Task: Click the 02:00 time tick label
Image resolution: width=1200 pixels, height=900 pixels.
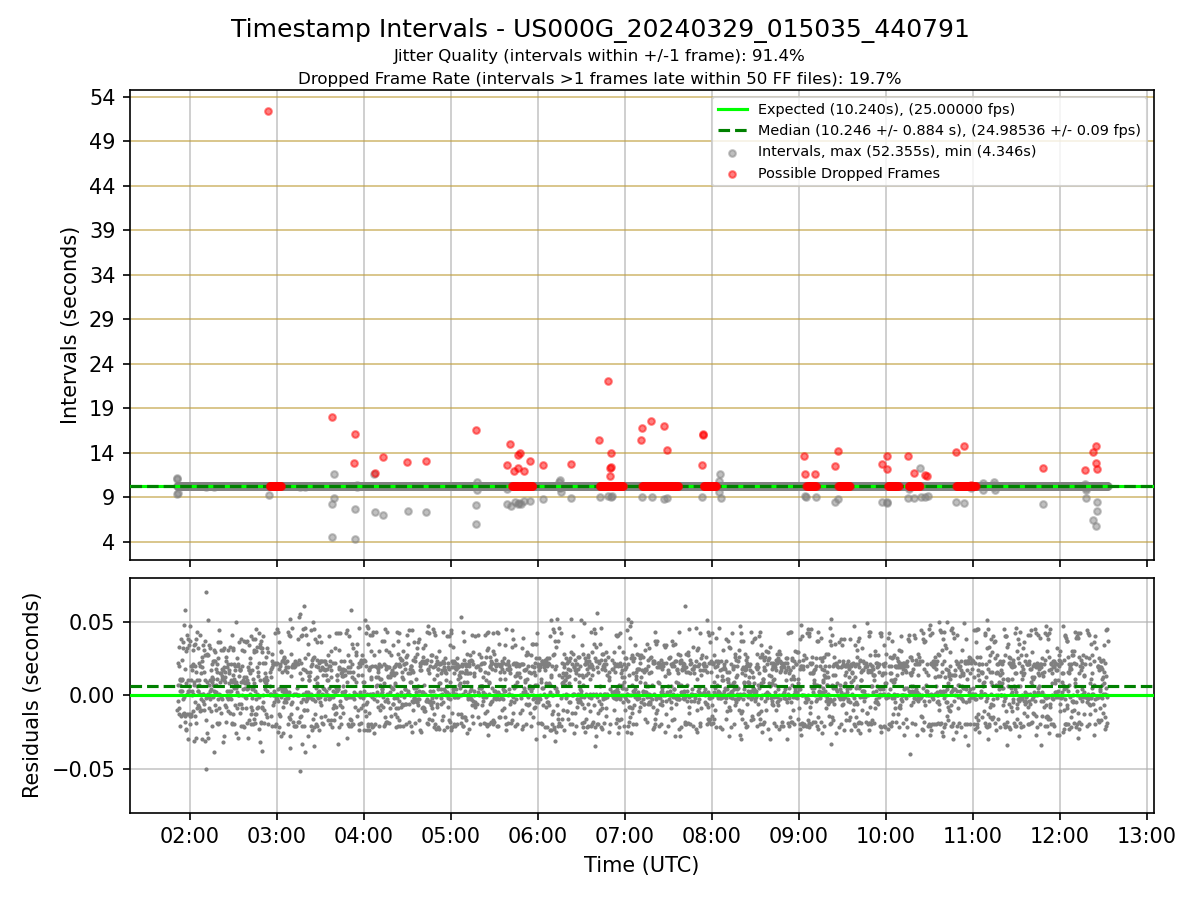Action: [x=190, y=835]
